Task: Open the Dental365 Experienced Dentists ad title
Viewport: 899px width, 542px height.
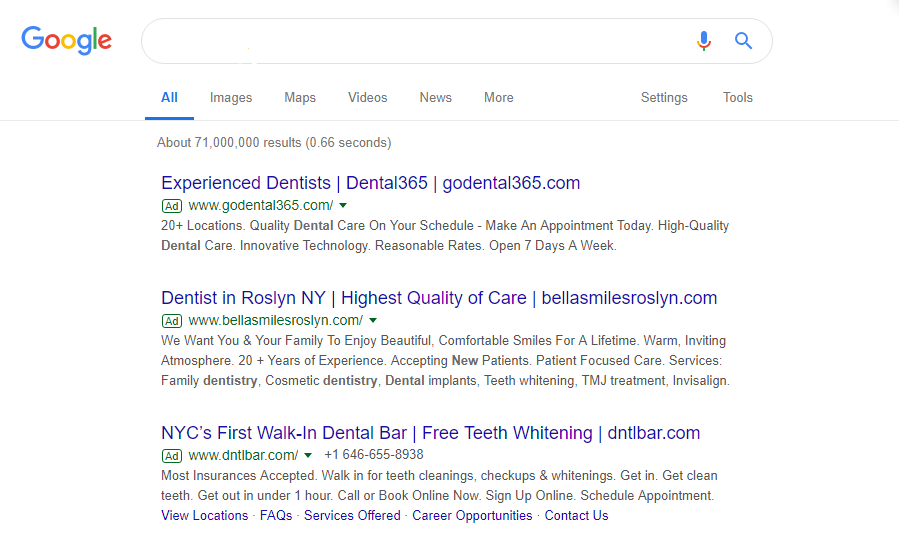Action: click(370, 183)
